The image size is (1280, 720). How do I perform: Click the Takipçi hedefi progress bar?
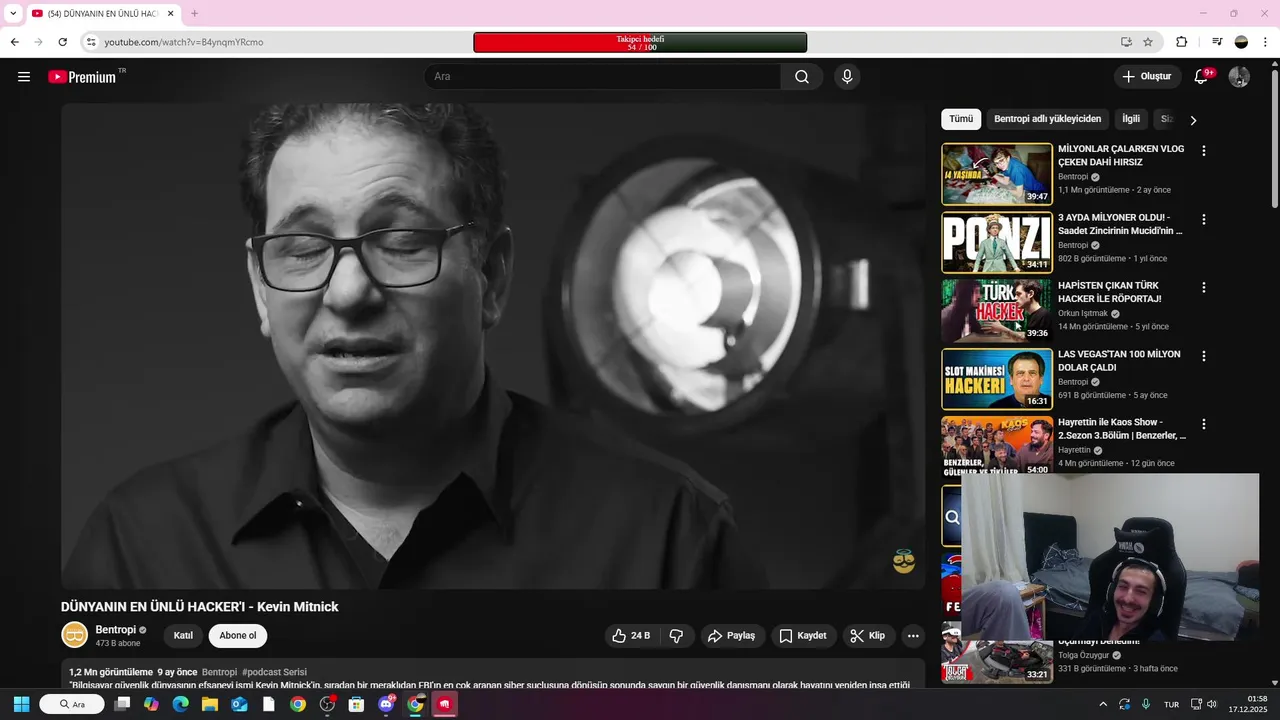tap(640, 43)
